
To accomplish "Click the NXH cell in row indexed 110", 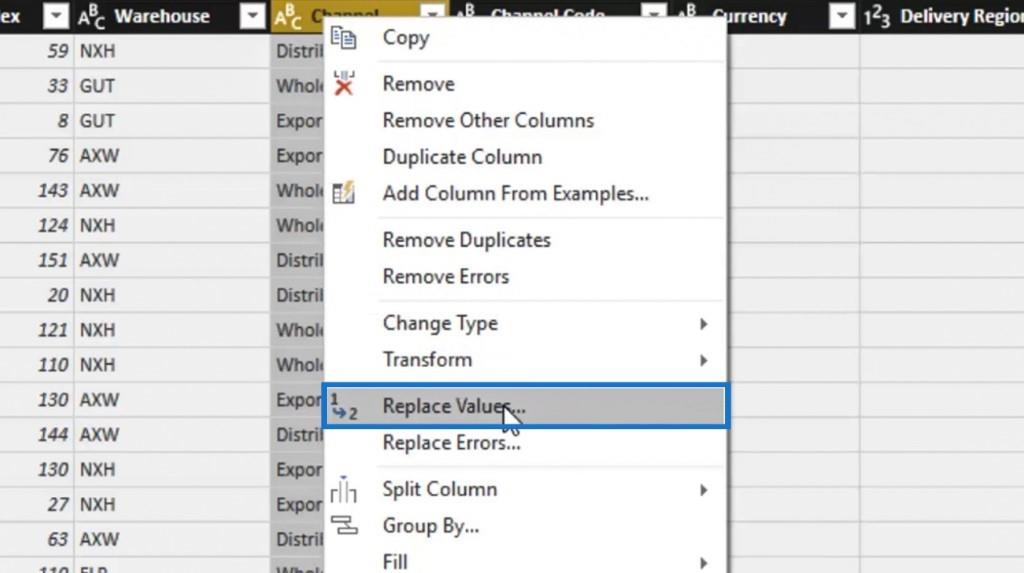I will pos(172,365).
